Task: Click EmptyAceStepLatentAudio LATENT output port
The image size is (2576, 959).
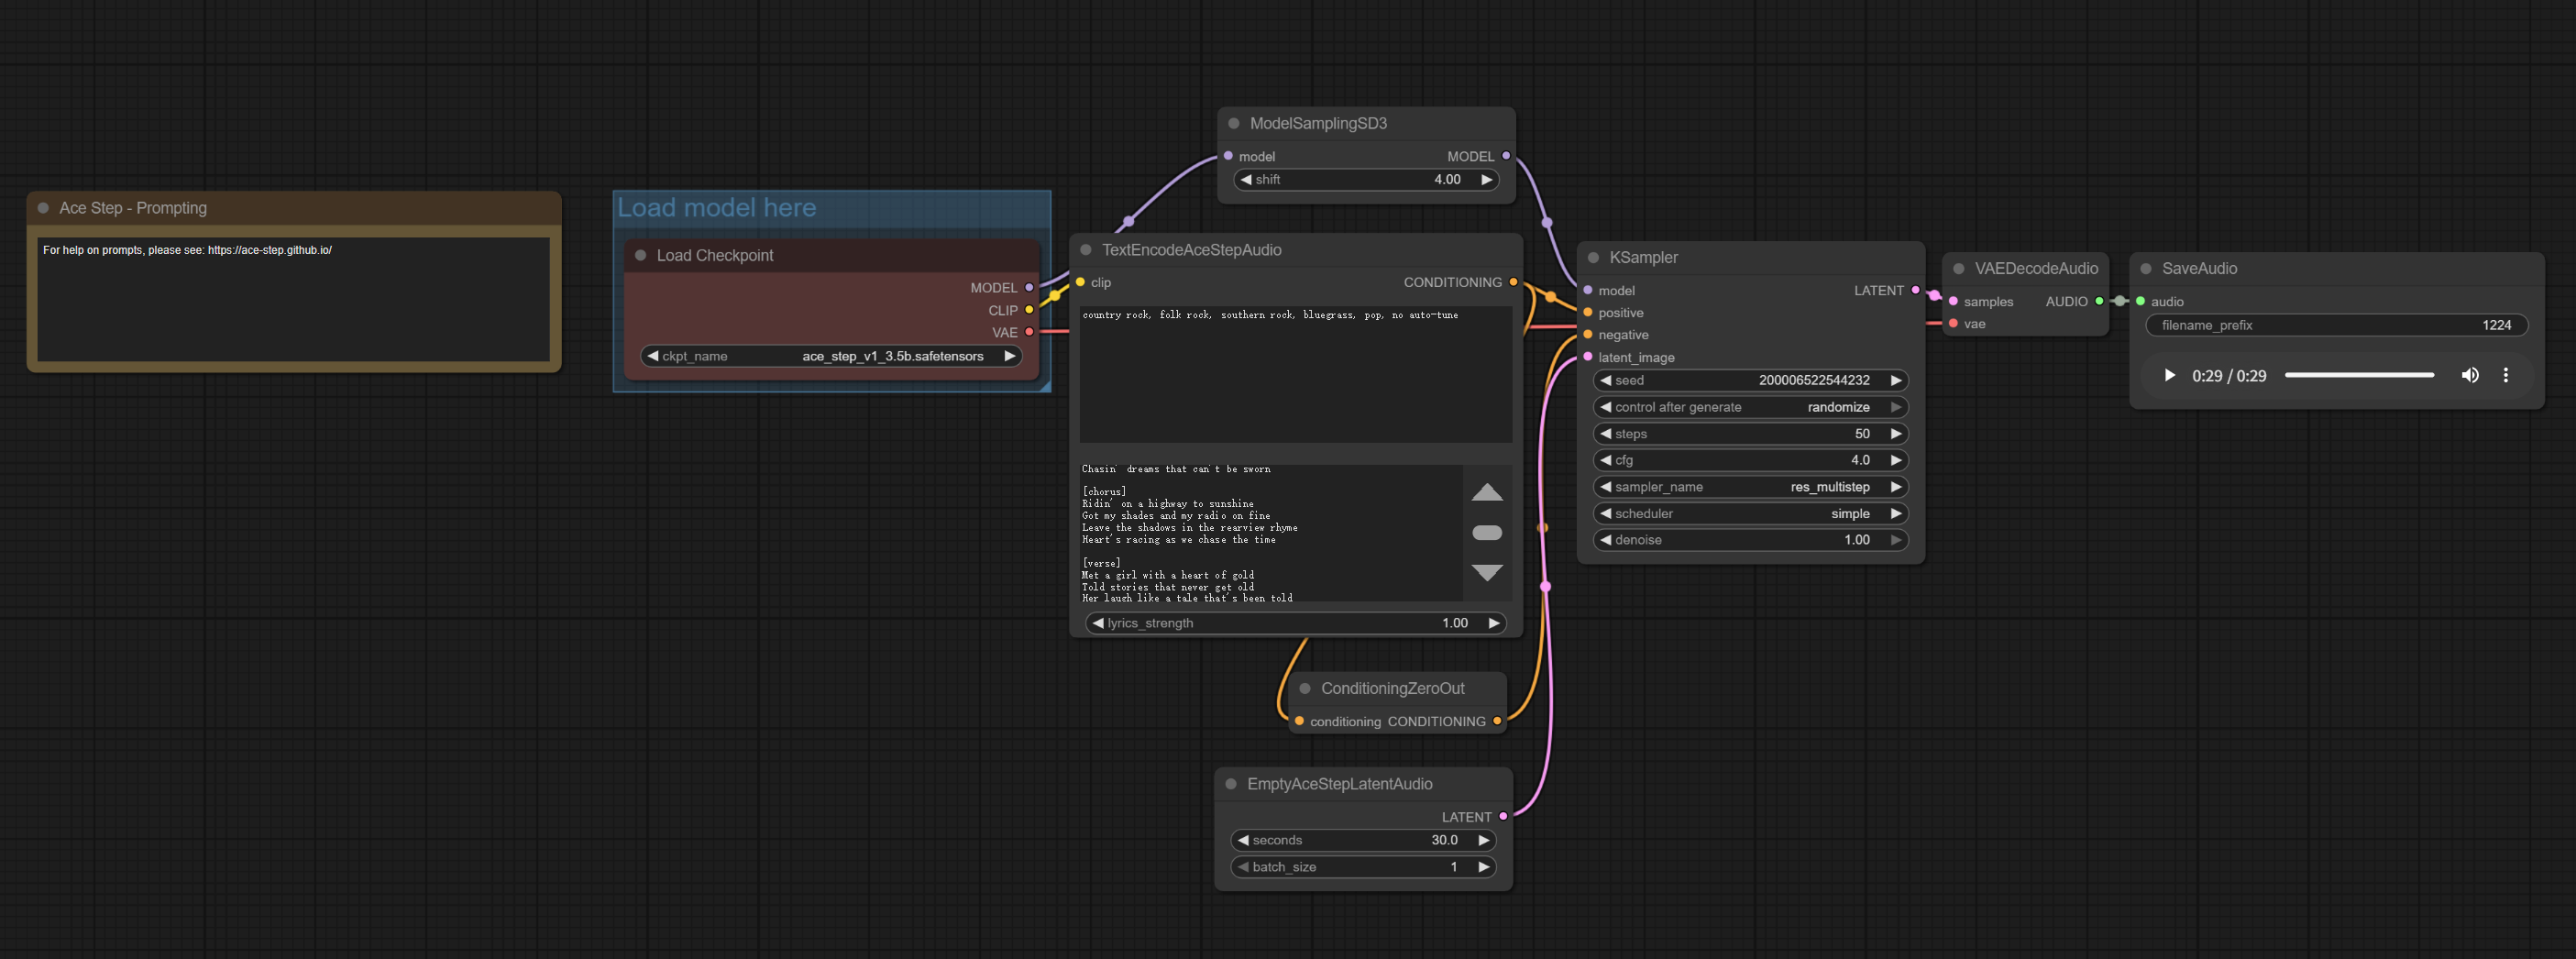Action: [1503, 817]
